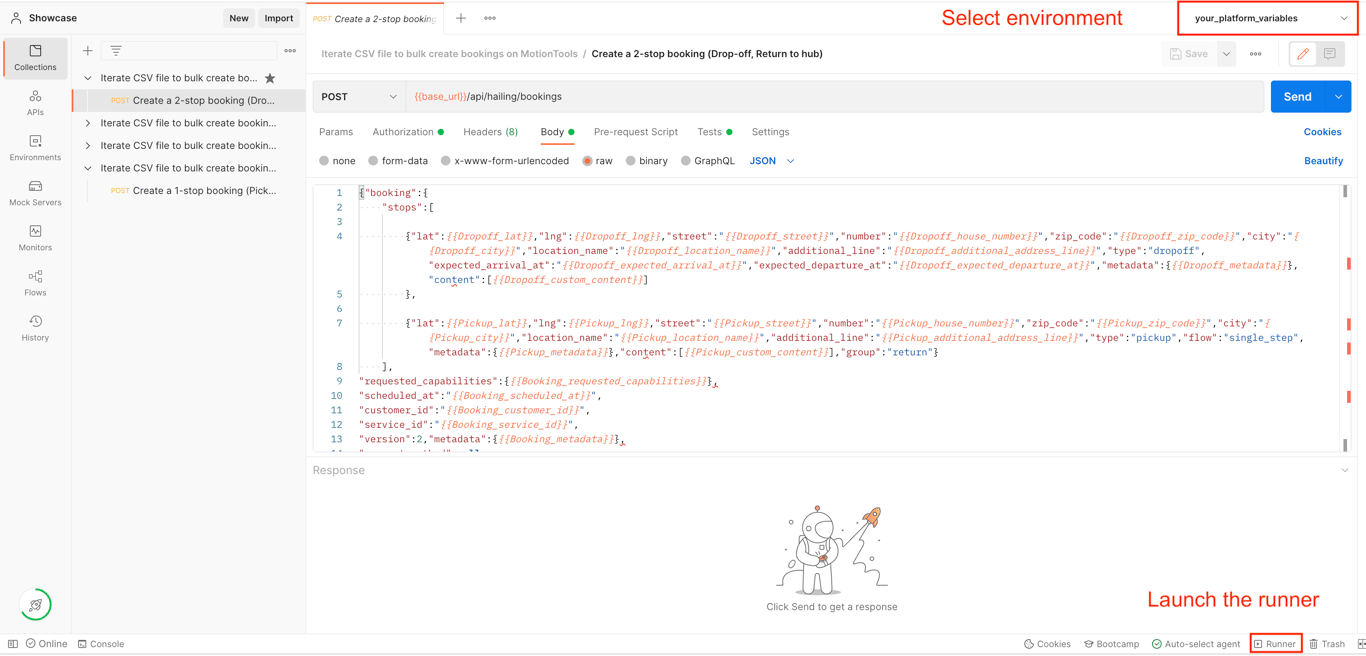The height and width of the screenshot is (656, 1366).
Task: Switch to the pencil edit mode icon
Action: tap(1303, 54)
